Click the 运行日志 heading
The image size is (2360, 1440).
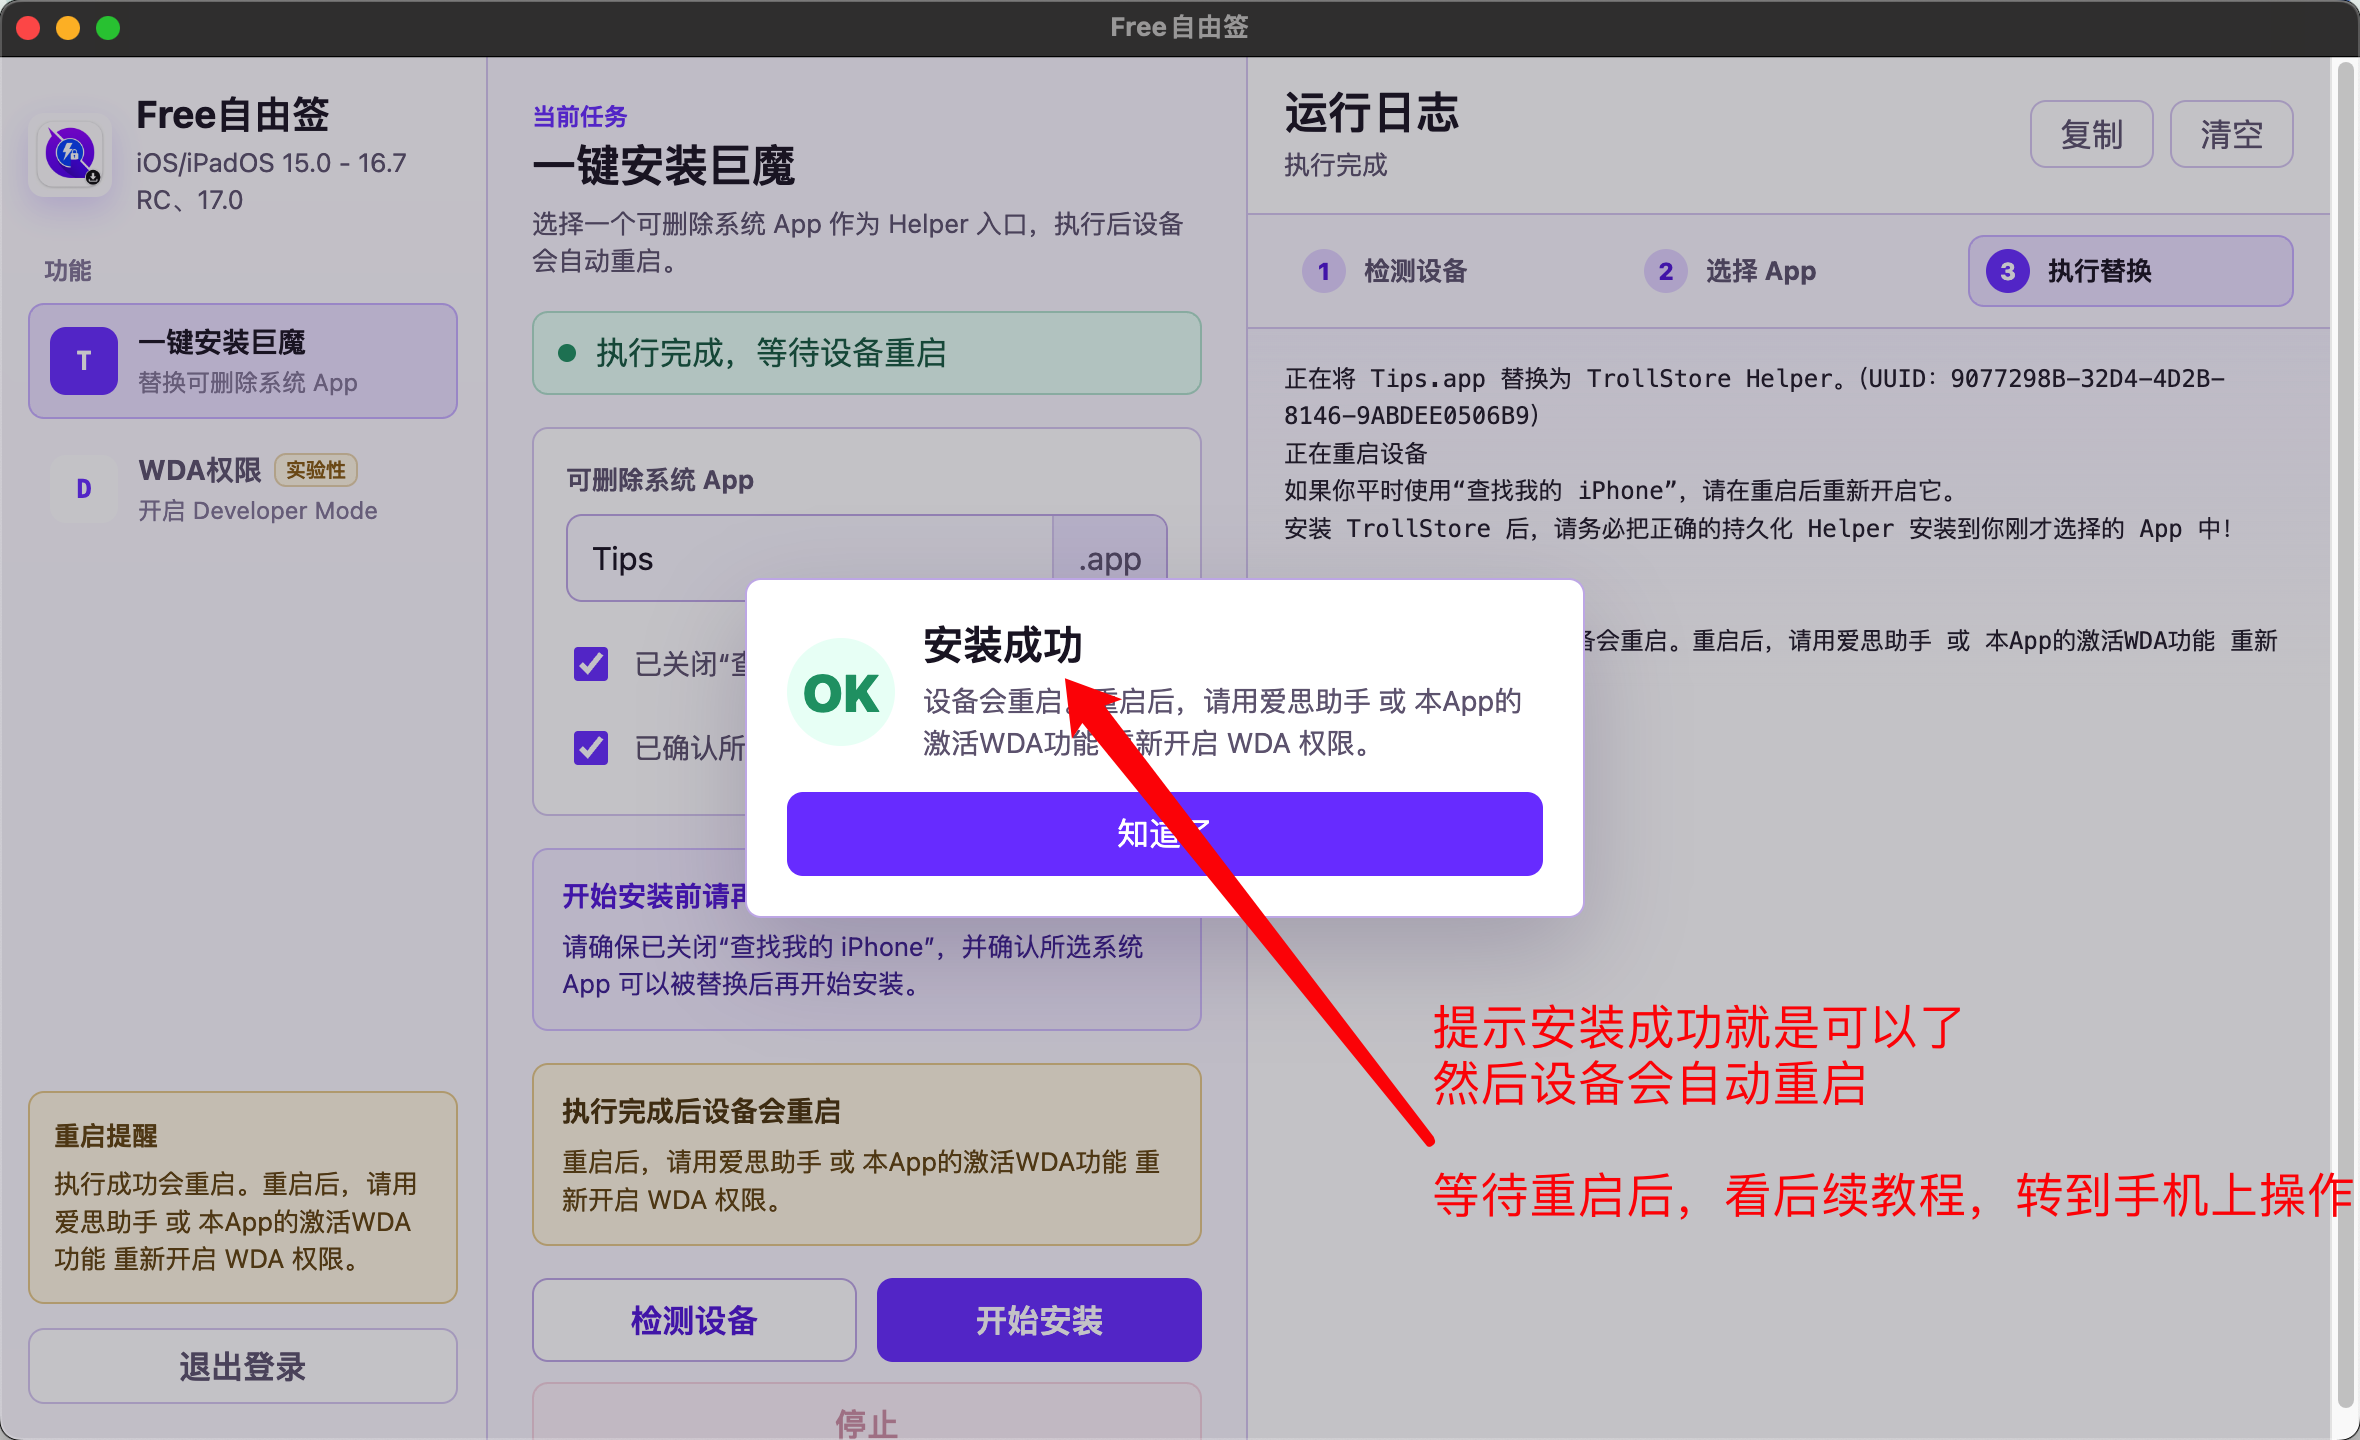tap(1371, 113)
